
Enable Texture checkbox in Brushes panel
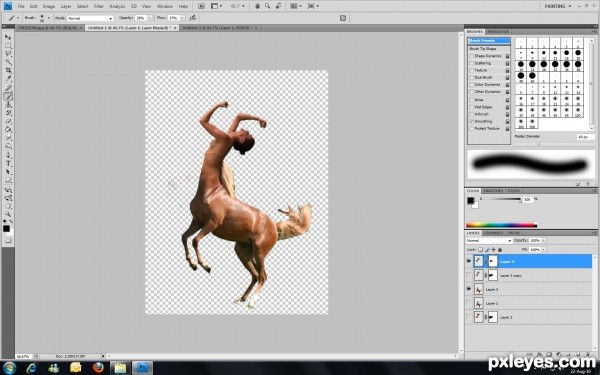[471, 70]
